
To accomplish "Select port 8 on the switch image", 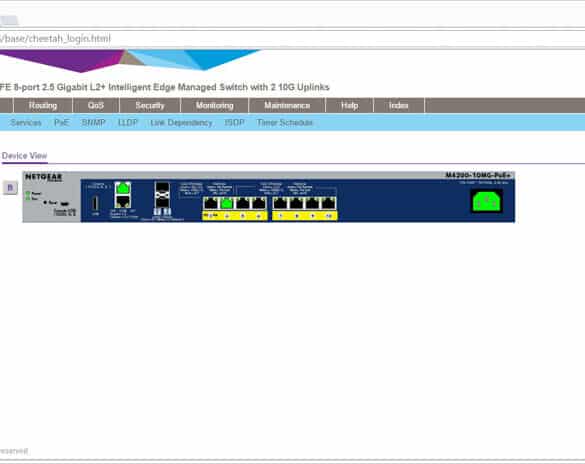I will (x=328, y=203).
